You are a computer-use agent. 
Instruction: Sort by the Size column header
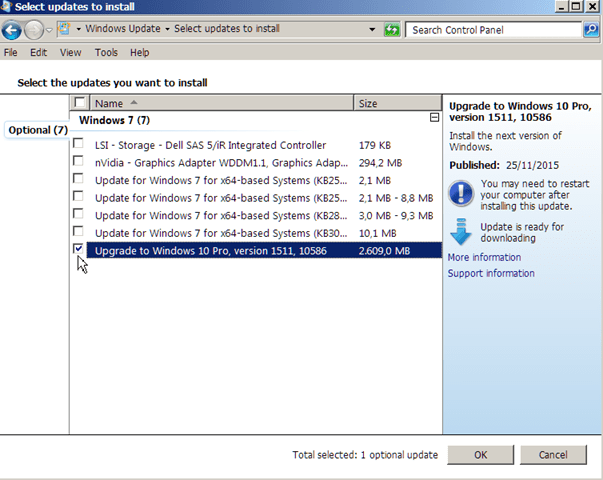397,103
